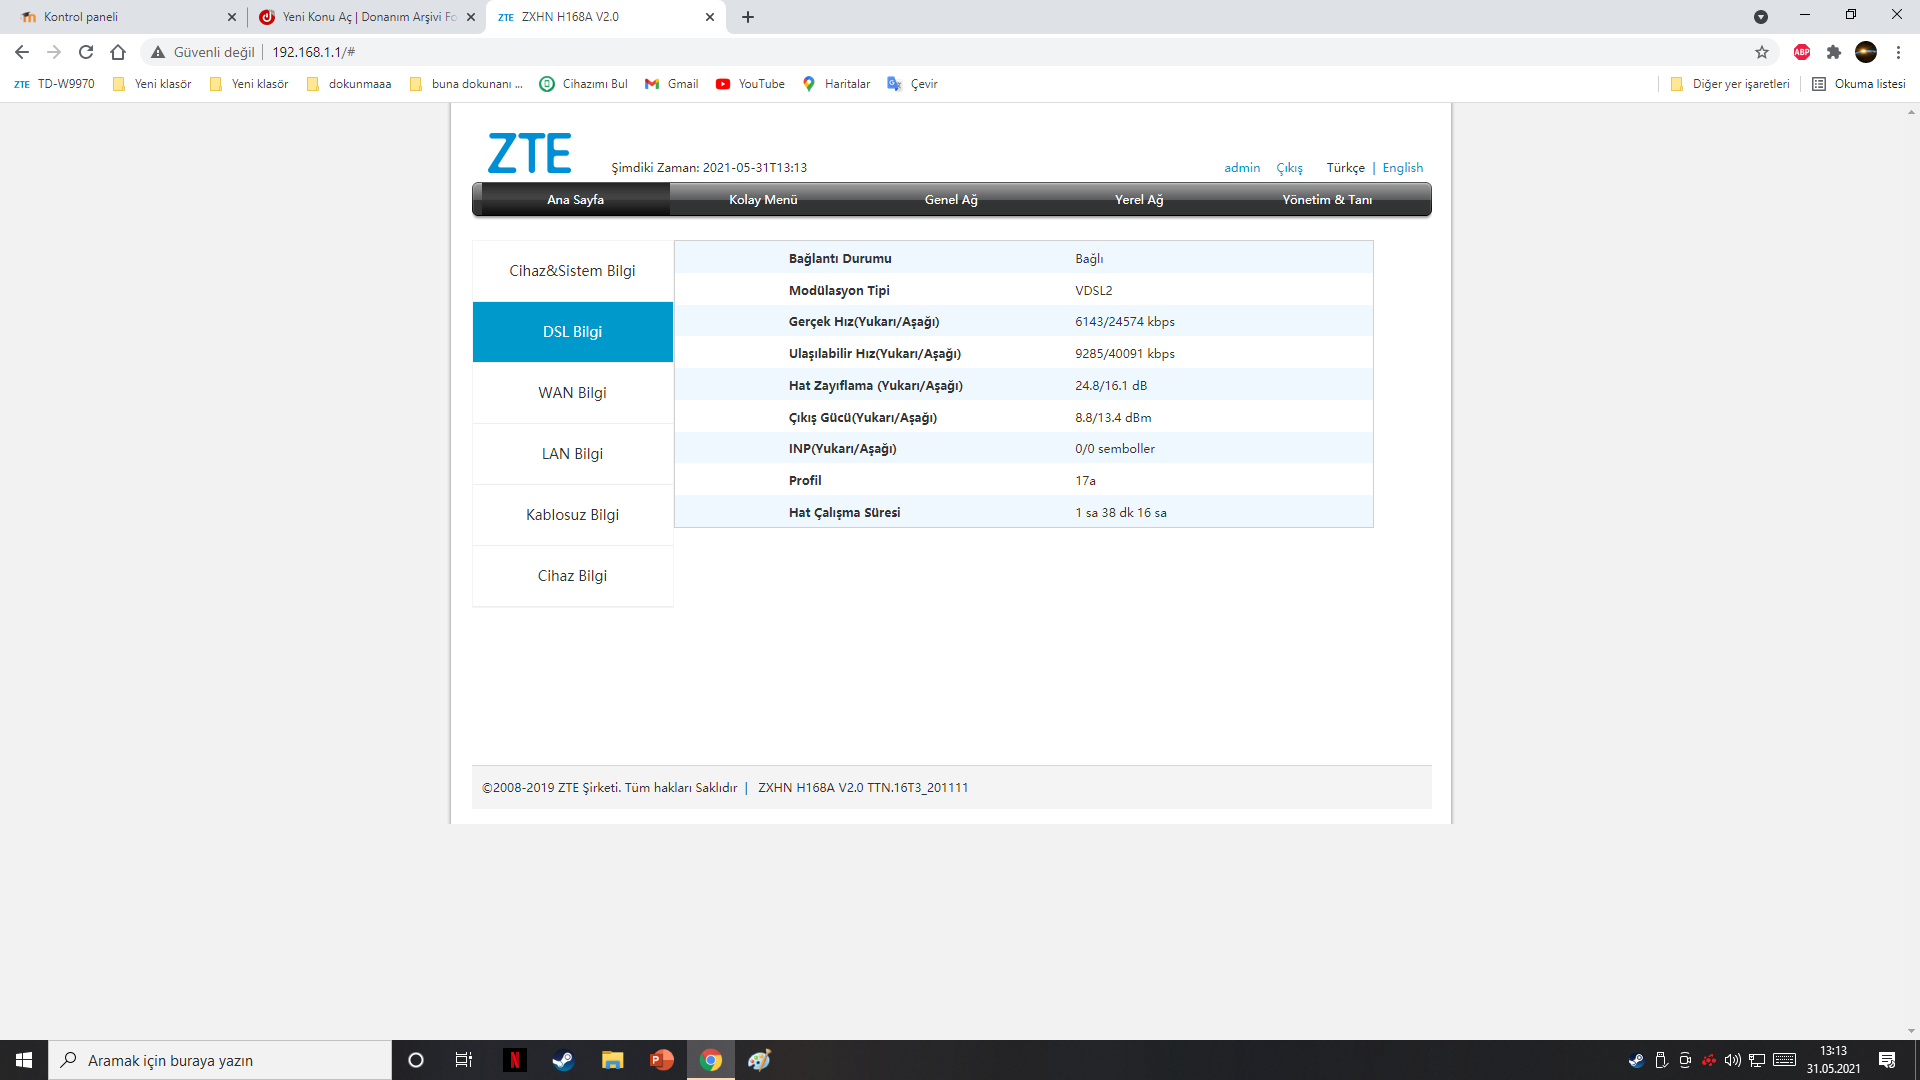Switch language to English
This screenshot has width=1920, height=1080.
click(x=1402, y=168)
